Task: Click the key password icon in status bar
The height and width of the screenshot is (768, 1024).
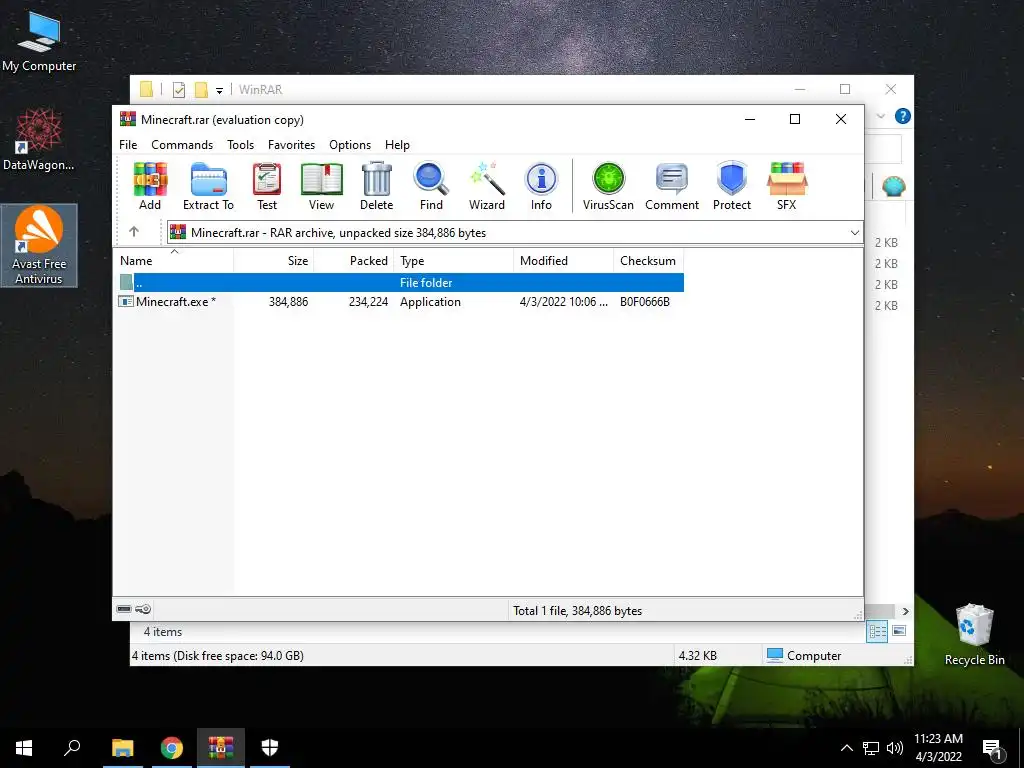Action: [x=144, y=609]
